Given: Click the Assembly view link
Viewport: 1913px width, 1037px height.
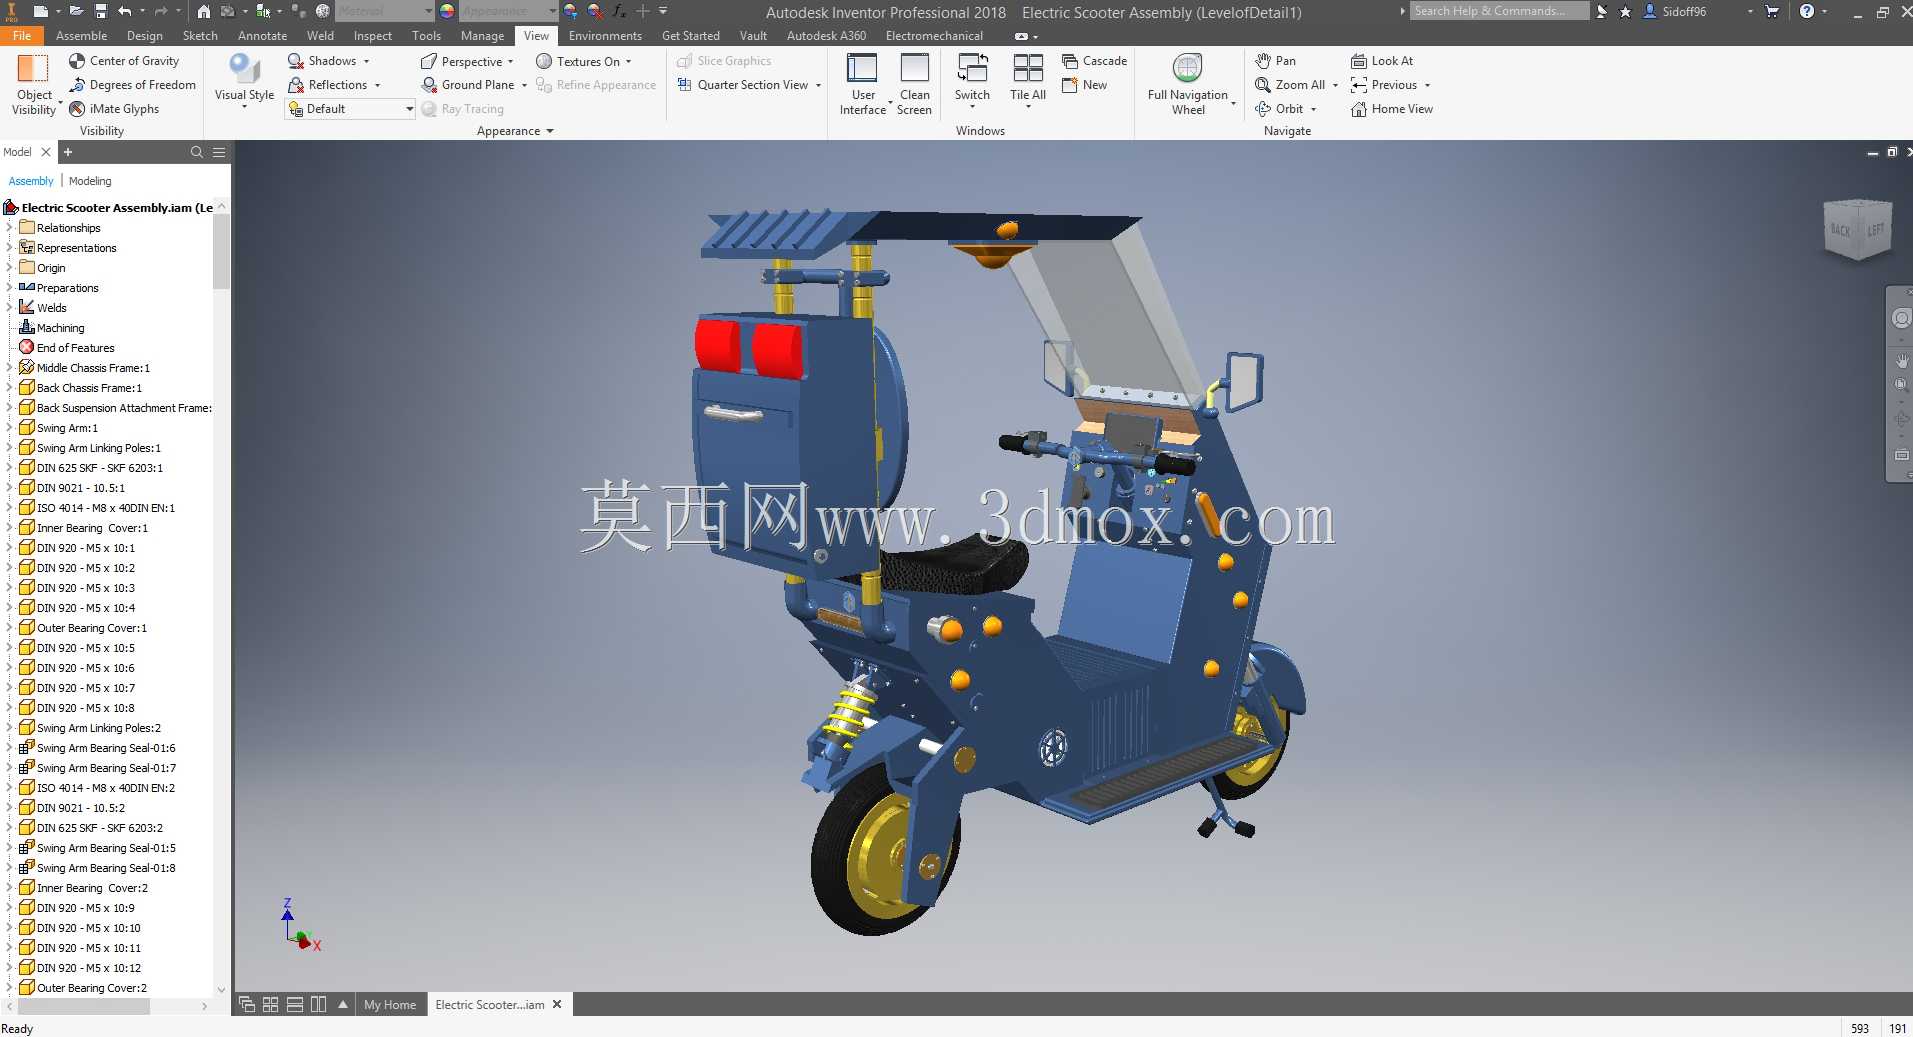Looking at the screenshot, I should click(x=31, y=181).
